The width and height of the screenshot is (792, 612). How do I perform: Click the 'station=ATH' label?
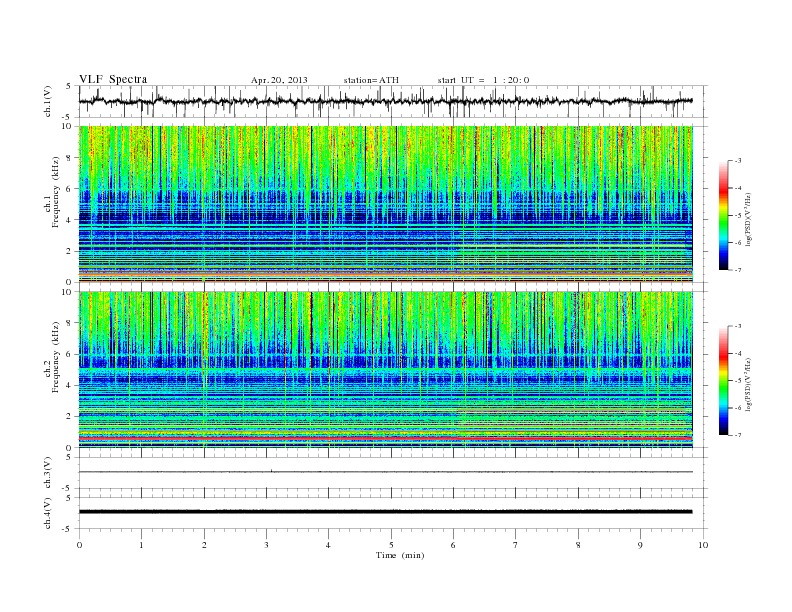371,80
